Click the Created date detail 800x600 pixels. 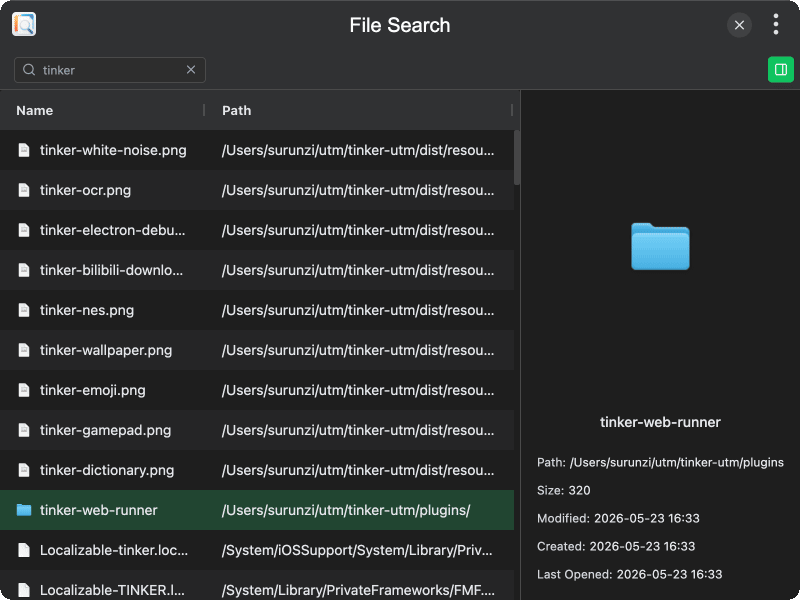616,546
